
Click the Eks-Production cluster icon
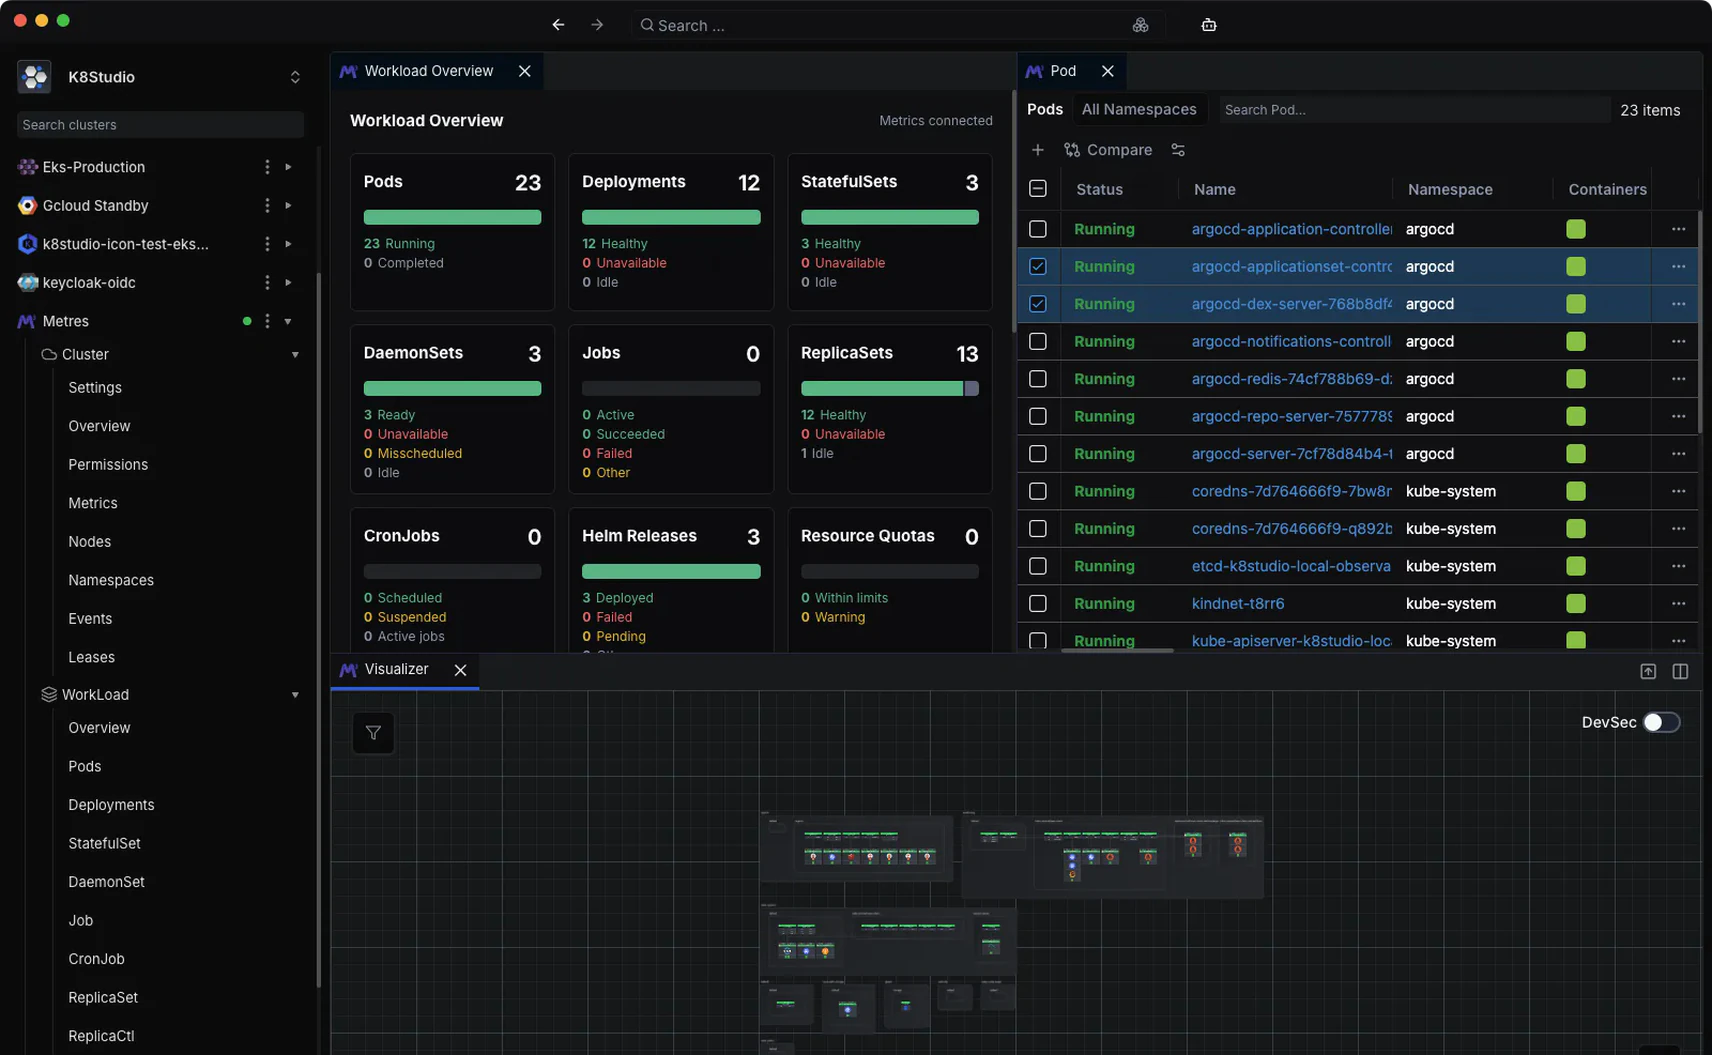tap(27, 167)
